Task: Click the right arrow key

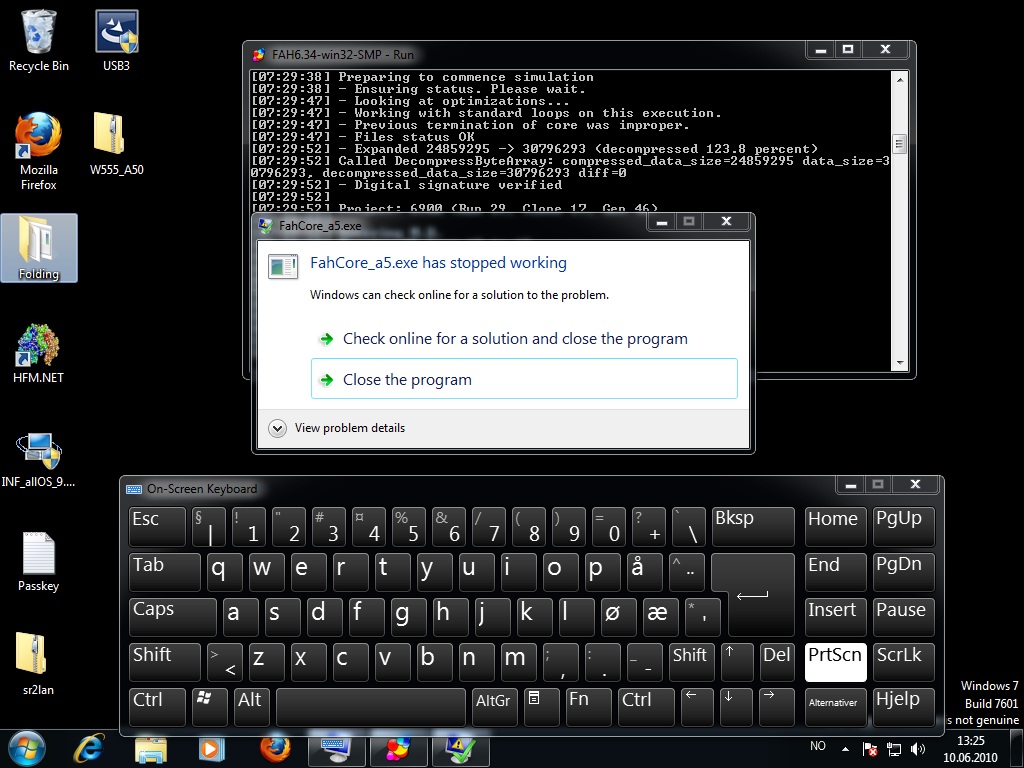Action: [x=776, y=707]
